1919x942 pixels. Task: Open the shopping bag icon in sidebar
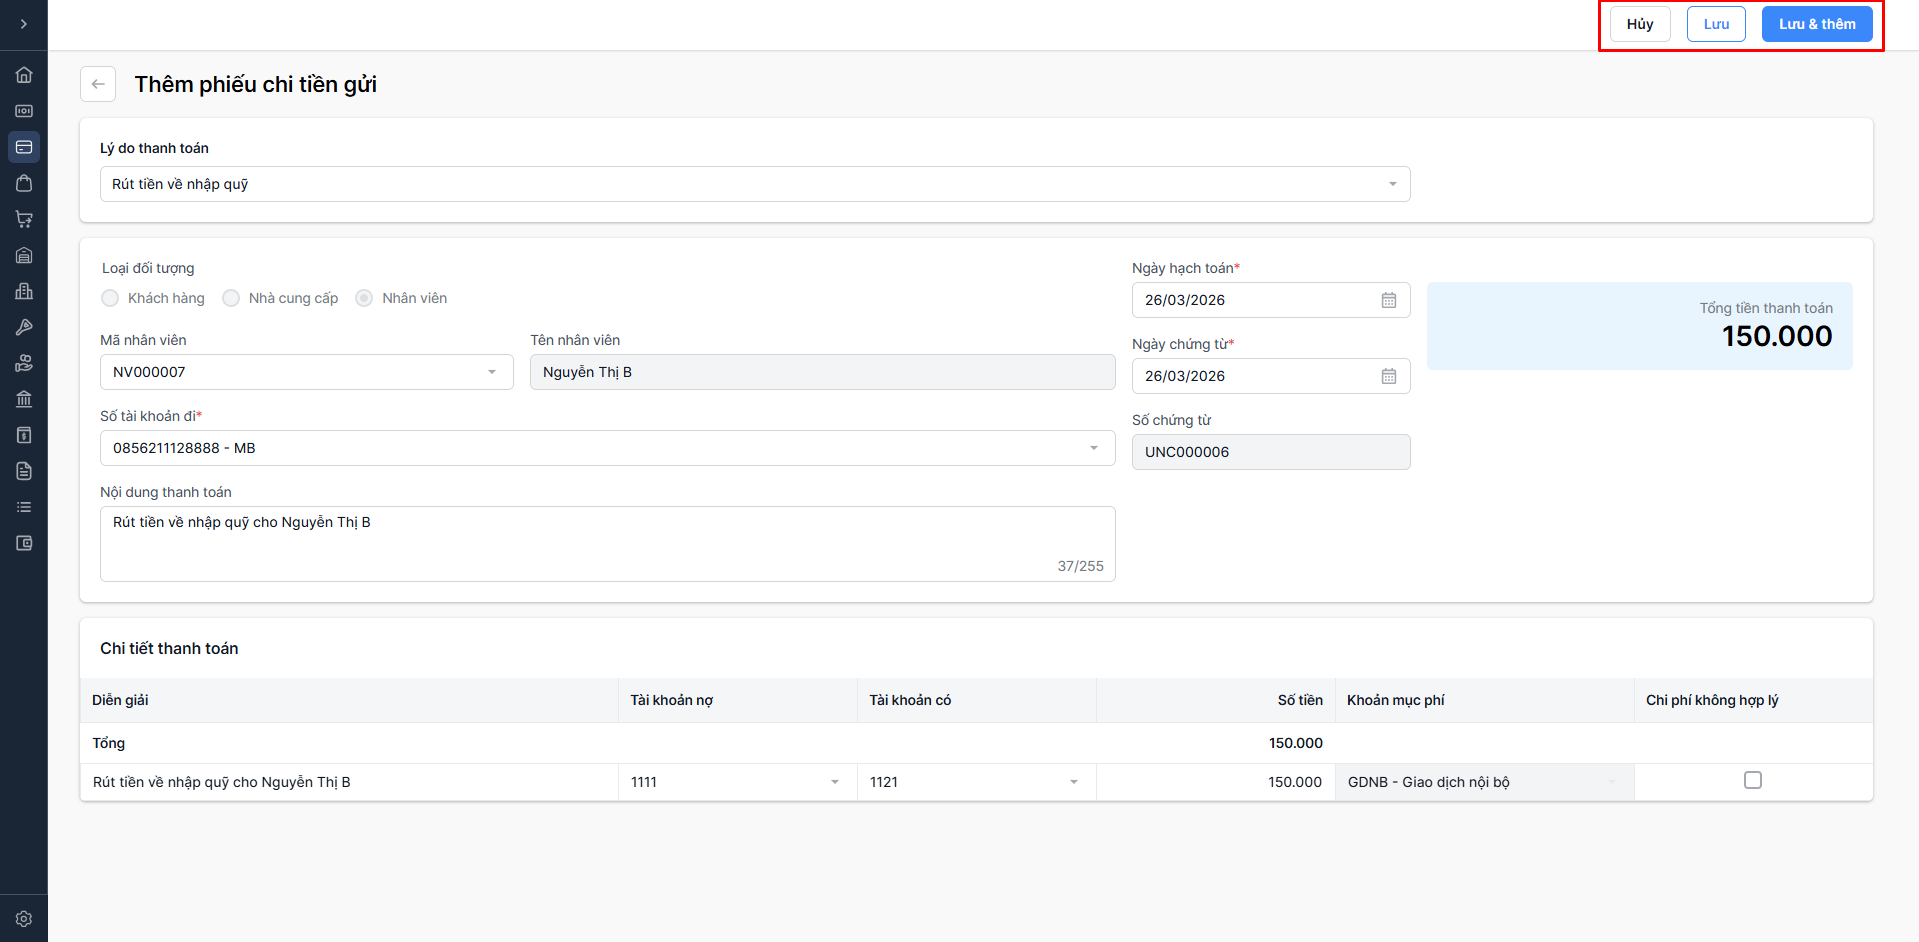[x=24, y=183]
